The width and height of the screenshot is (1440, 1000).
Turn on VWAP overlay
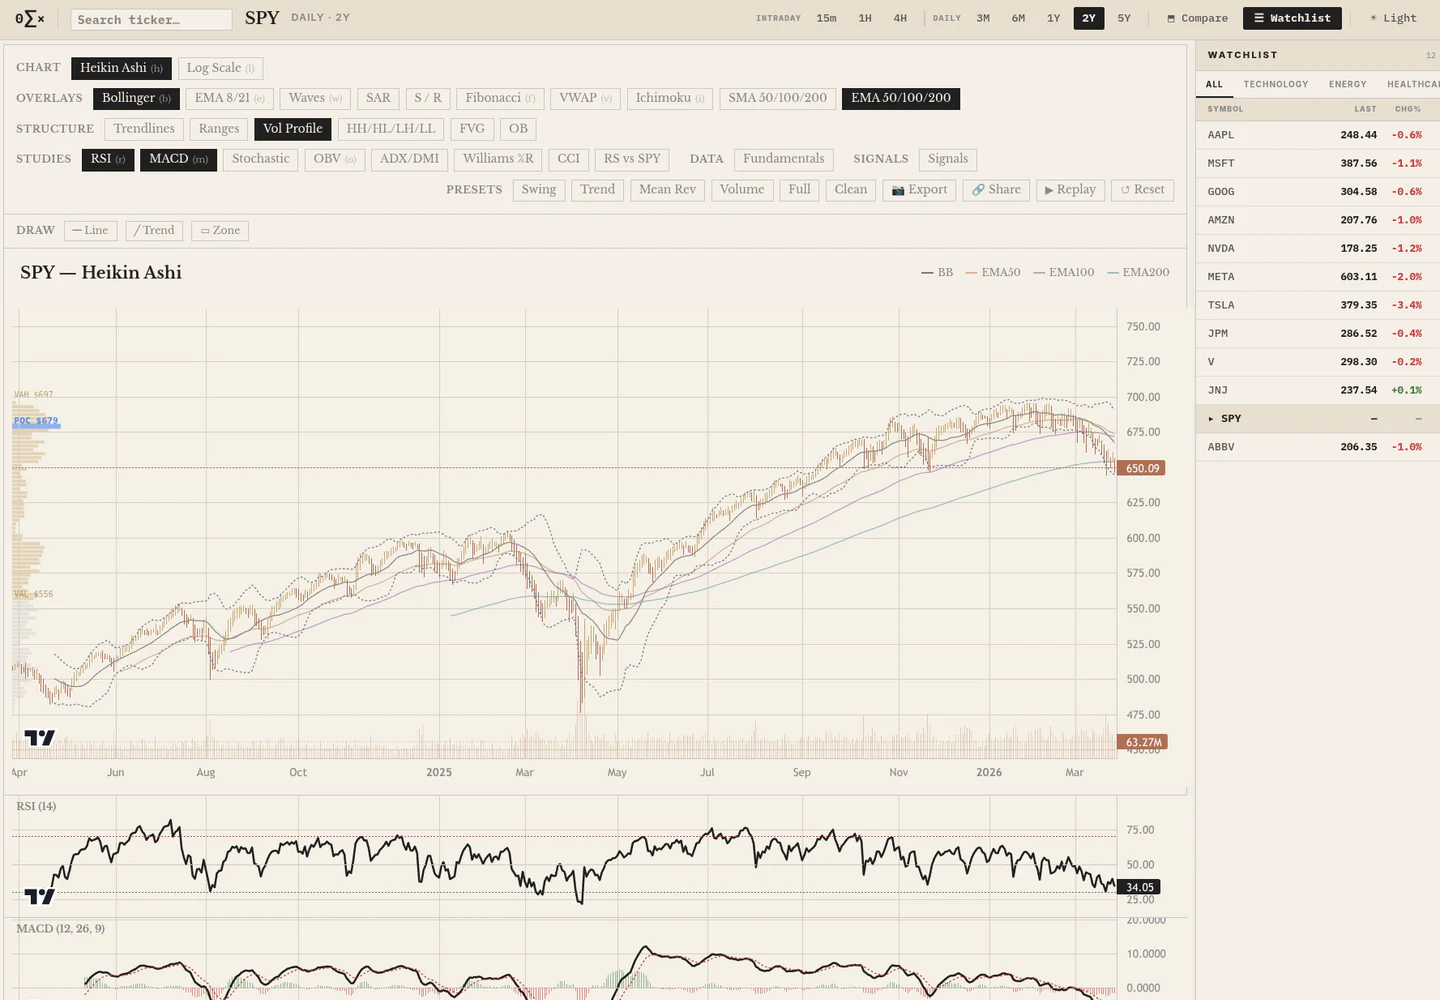[585, 98]
